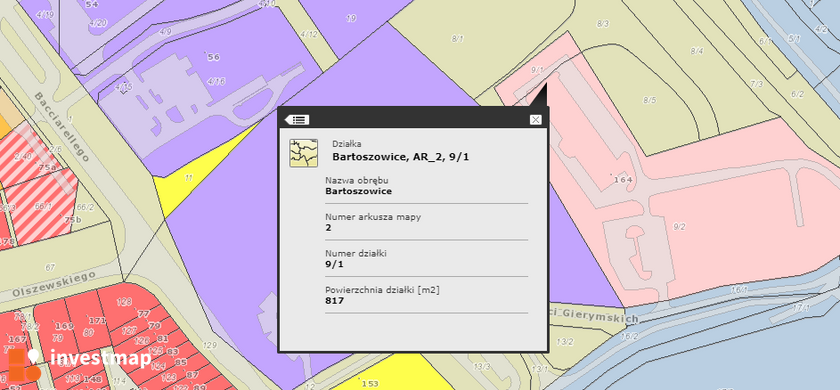The image size is (840, 390).
Task: Click the back-to-list icon in popup header
Action: coord(296,119)
